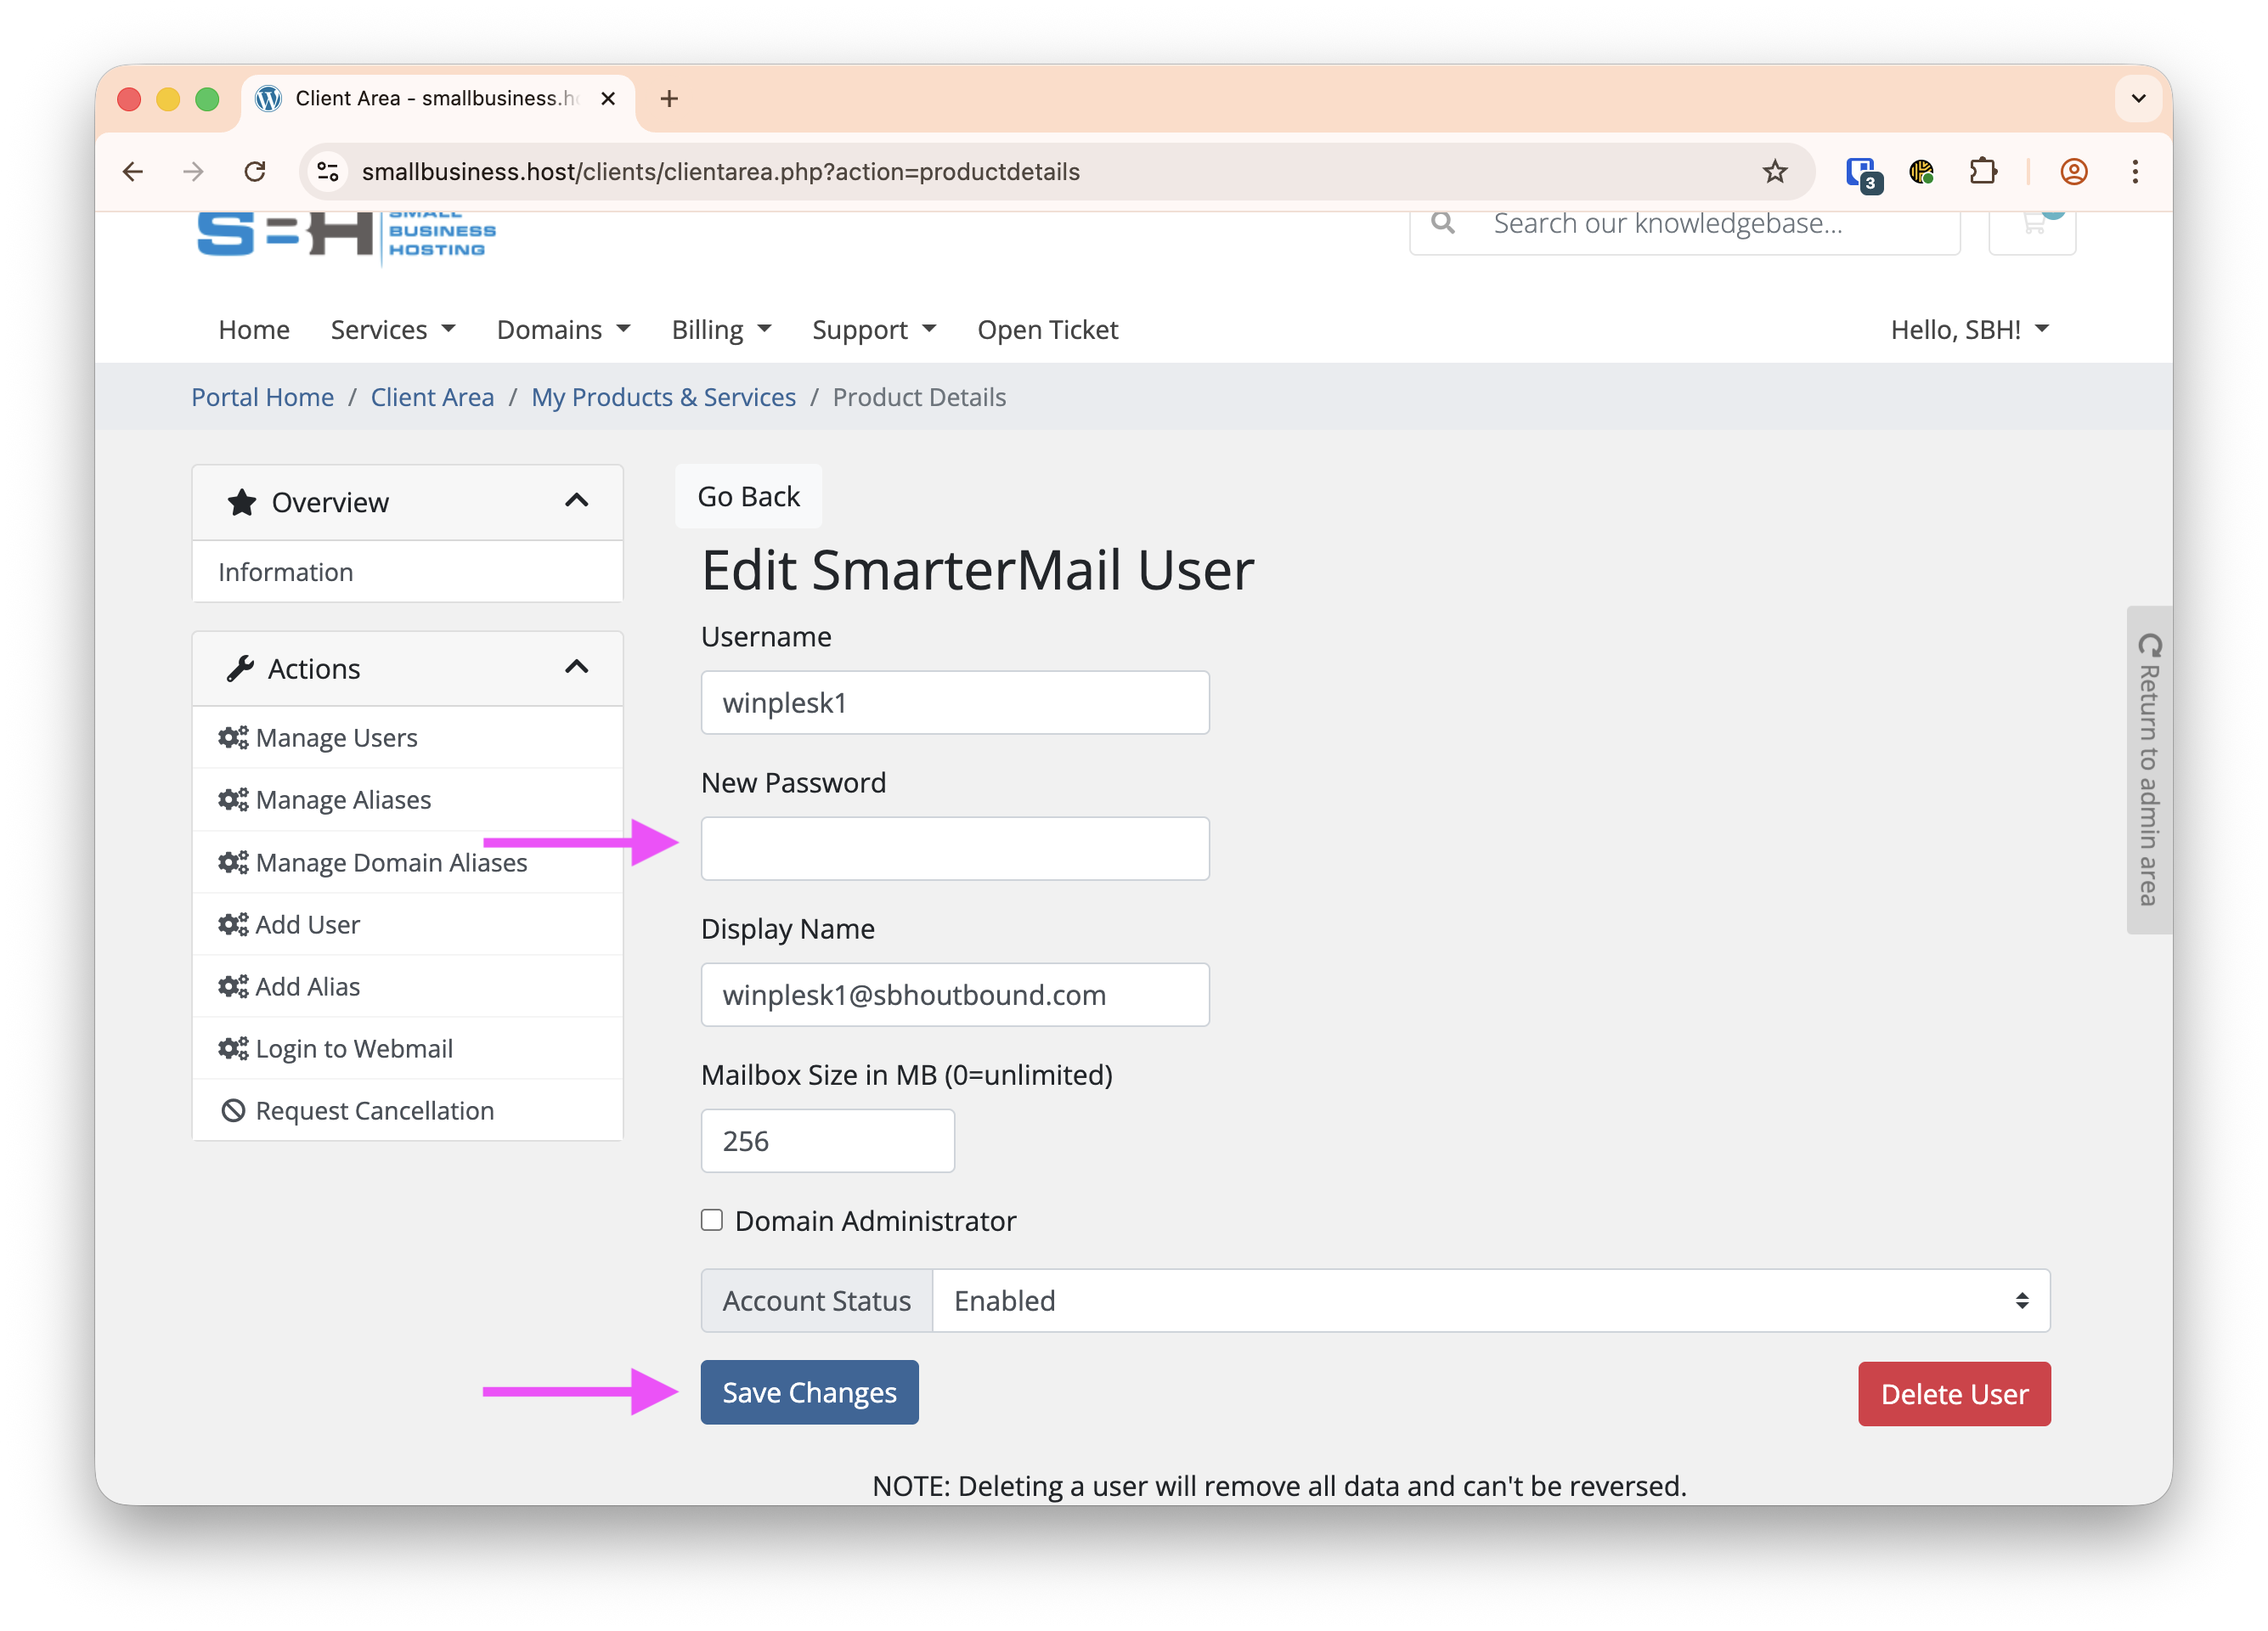The image size is (2268, 1631).
Task: Click the knowledgebase search magnifier icon
Action: 1442,223
